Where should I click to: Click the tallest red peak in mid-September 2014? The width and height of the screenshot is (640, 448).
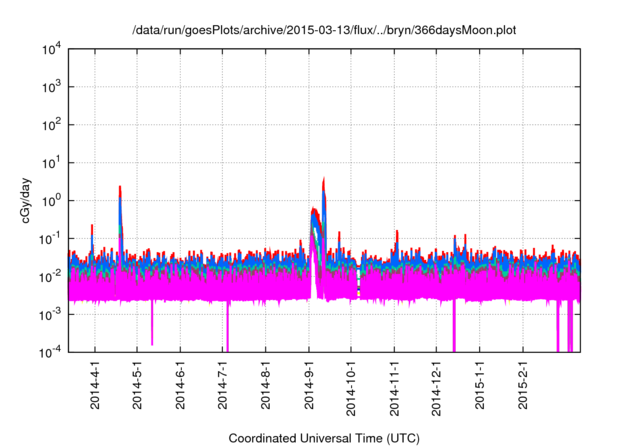click(x=324, y=182)
